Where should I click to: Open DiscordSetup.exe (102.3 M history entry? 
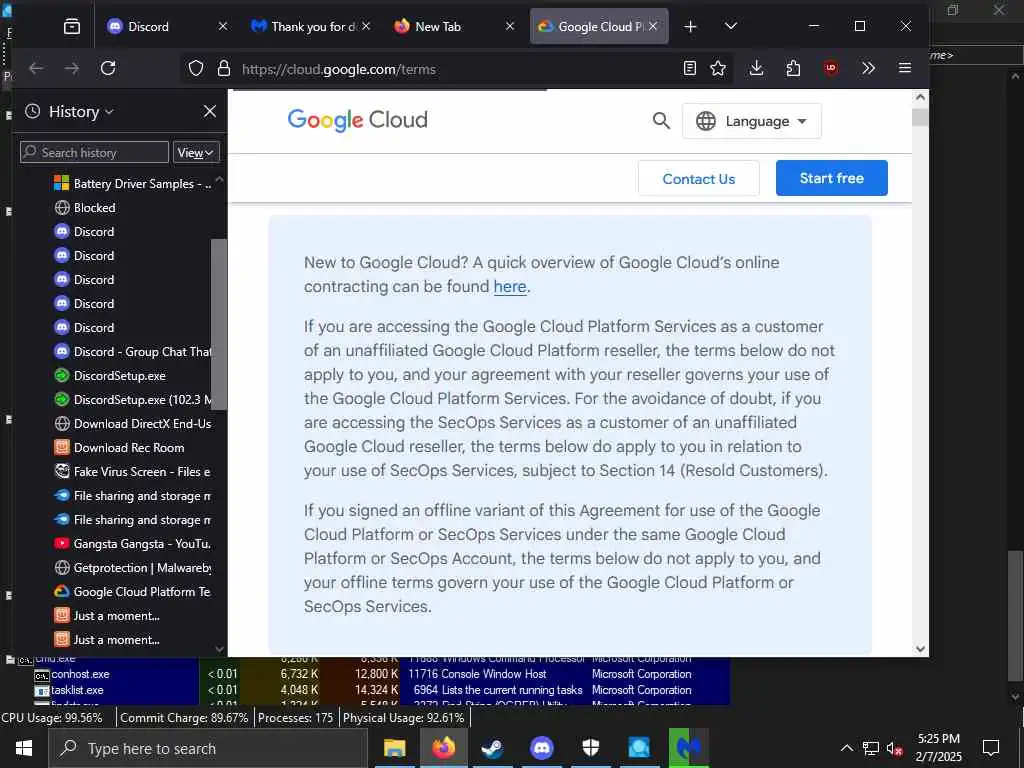coord(133,400)
